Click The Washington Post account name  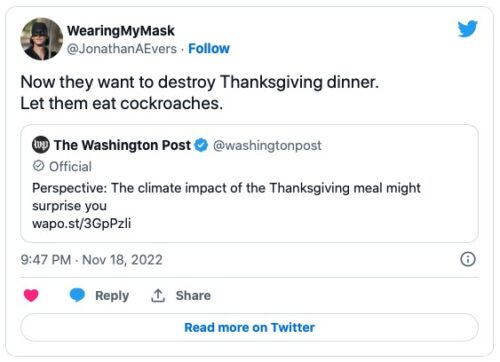[122, 145]
